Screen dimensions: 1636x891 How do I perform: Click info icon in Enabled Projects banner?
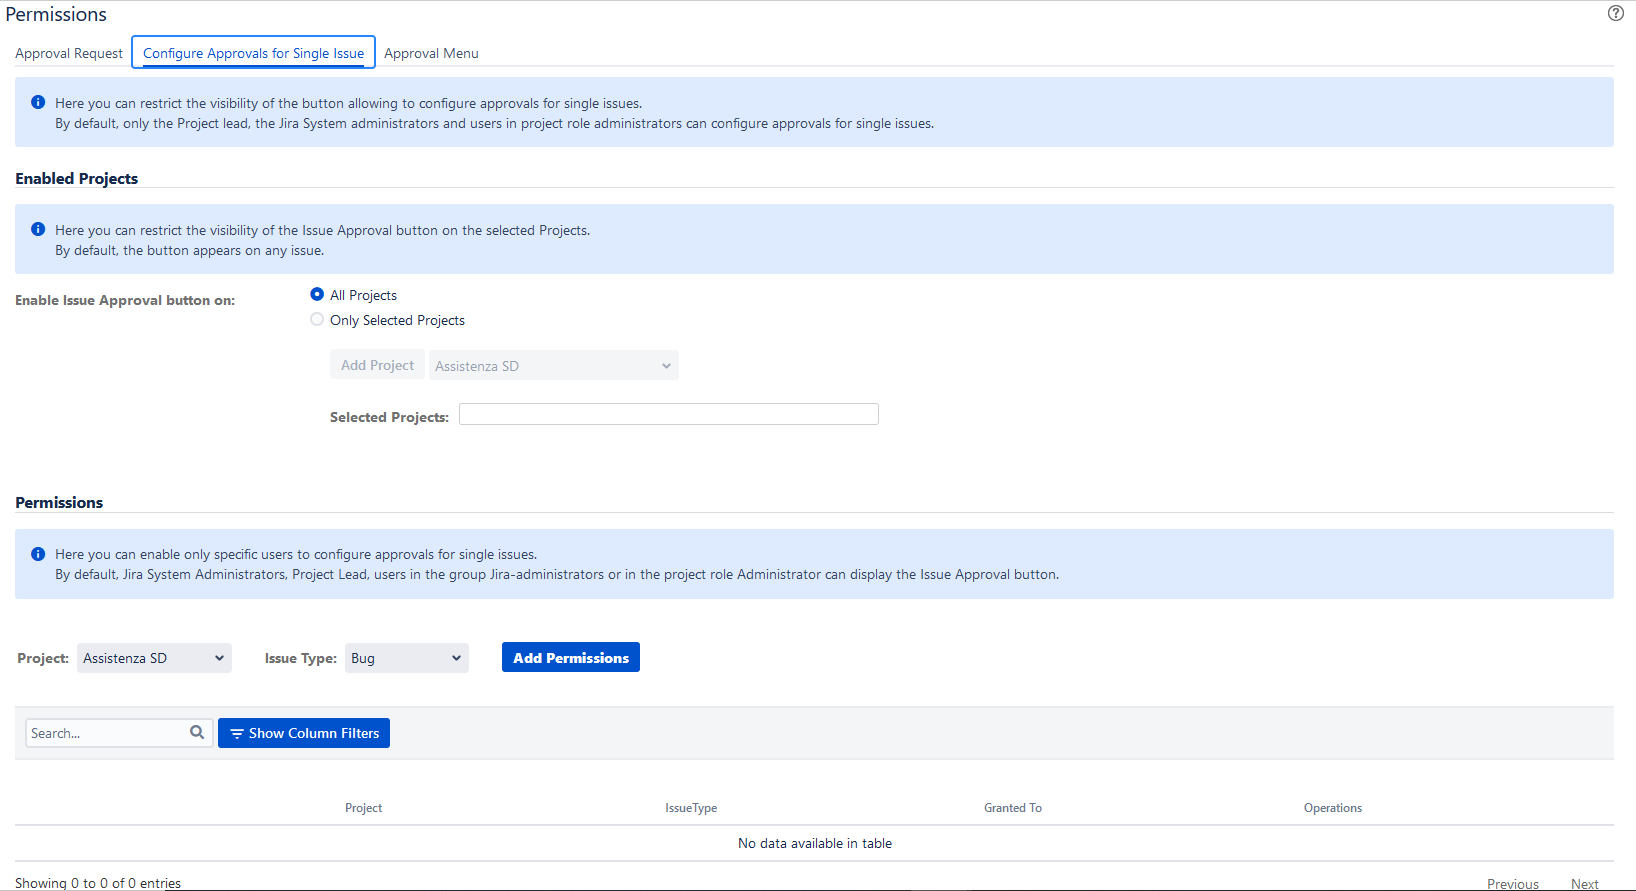(38, 229)
